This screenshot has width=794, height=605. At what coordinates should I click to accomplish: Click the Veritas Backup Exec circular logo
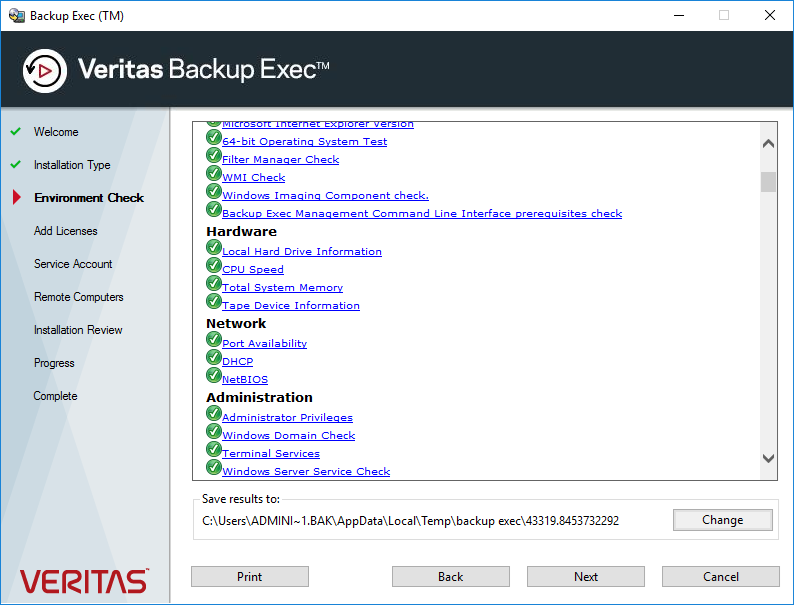45,71
